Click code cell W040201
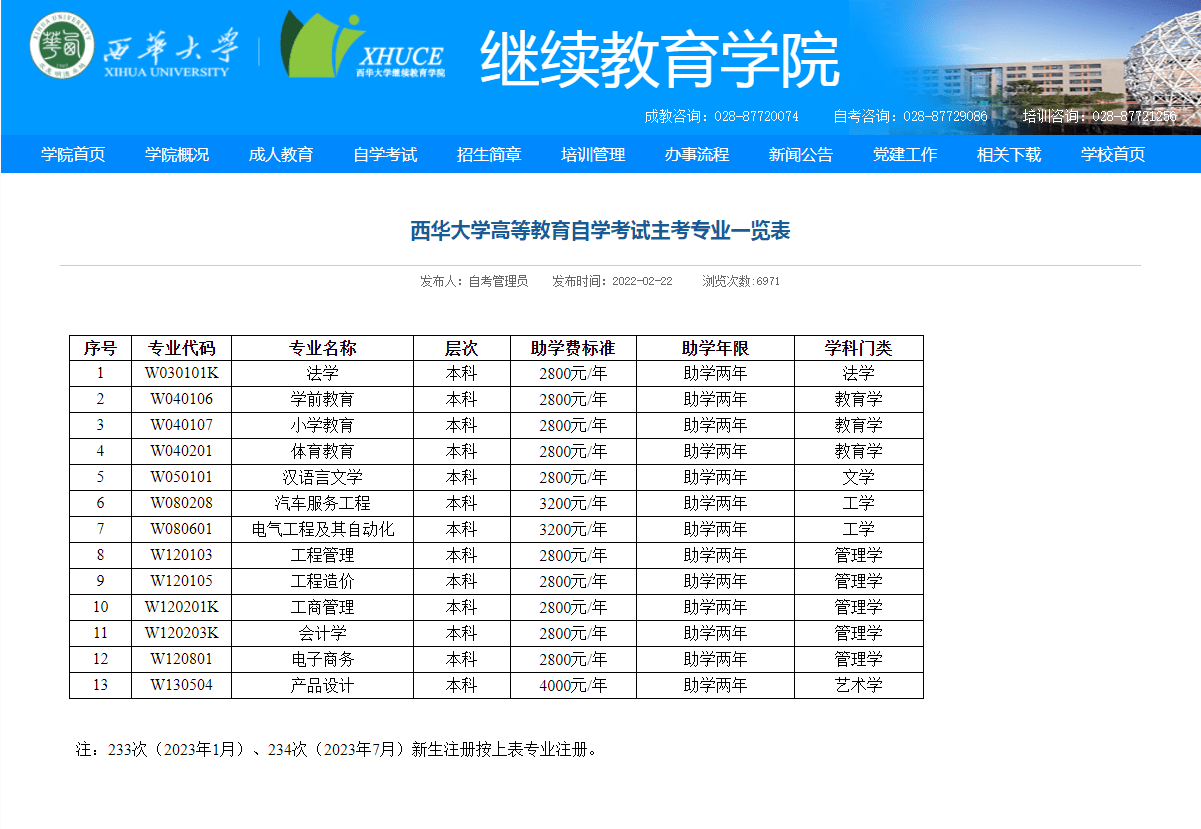This screenshot has width=1201, height=829. (x=182, y=451)
